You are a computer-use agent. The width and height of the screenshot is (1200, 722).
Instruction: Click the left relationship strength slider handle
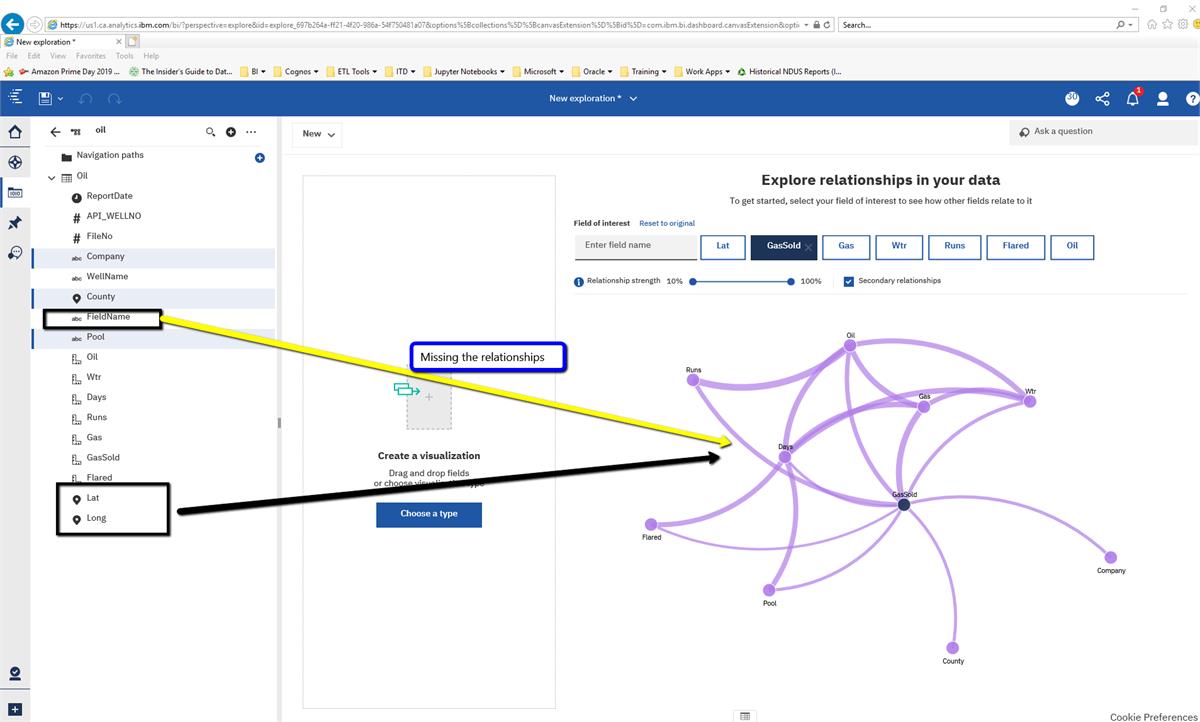692,282
